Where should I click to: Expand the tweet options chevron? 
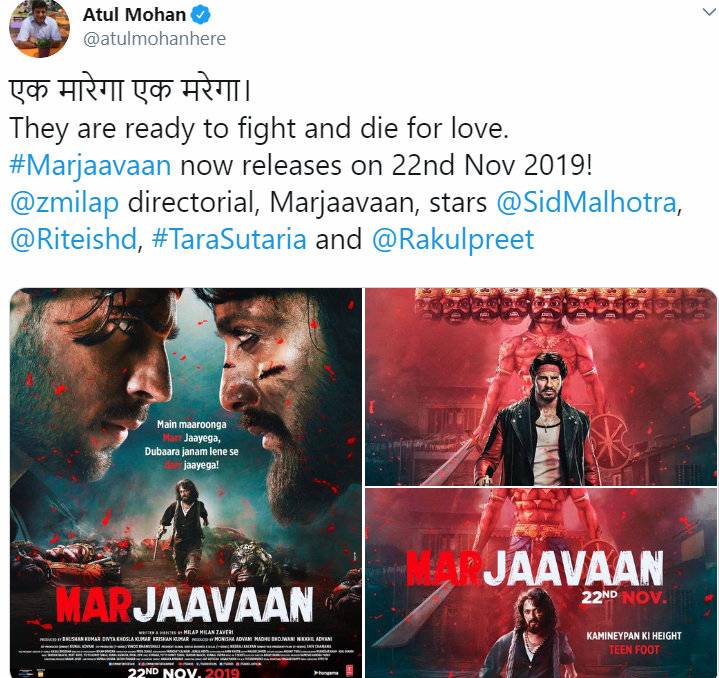tap(709, 12)
